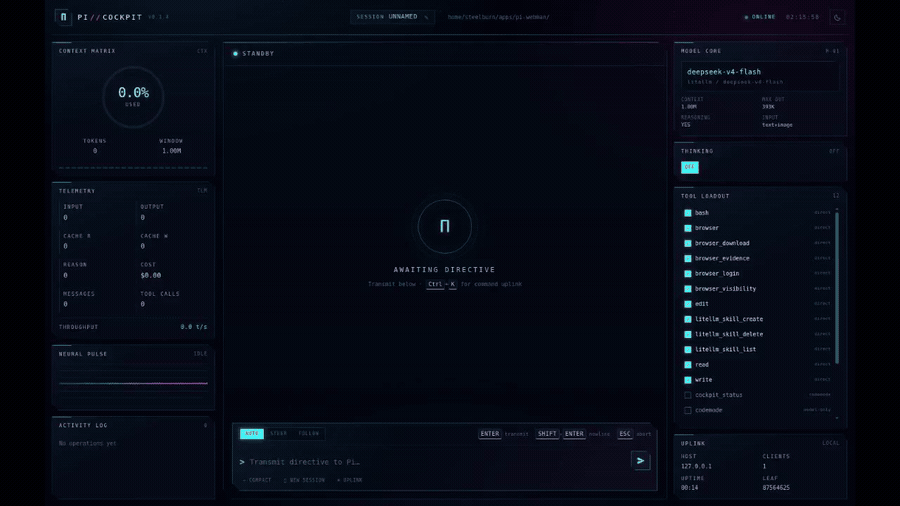Click the PI//COCKPIT title
This screenshot has height=506, width=900.
click(x=110, y=17)
